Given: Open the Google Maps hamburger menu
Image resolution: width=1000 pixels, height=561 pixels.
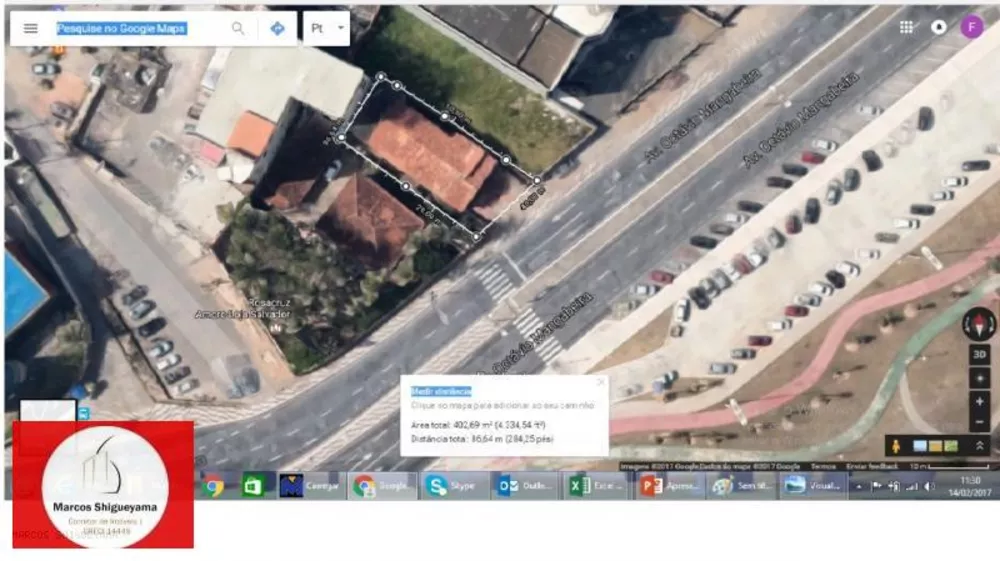Looking at the screenshot, I should [31, 29].
